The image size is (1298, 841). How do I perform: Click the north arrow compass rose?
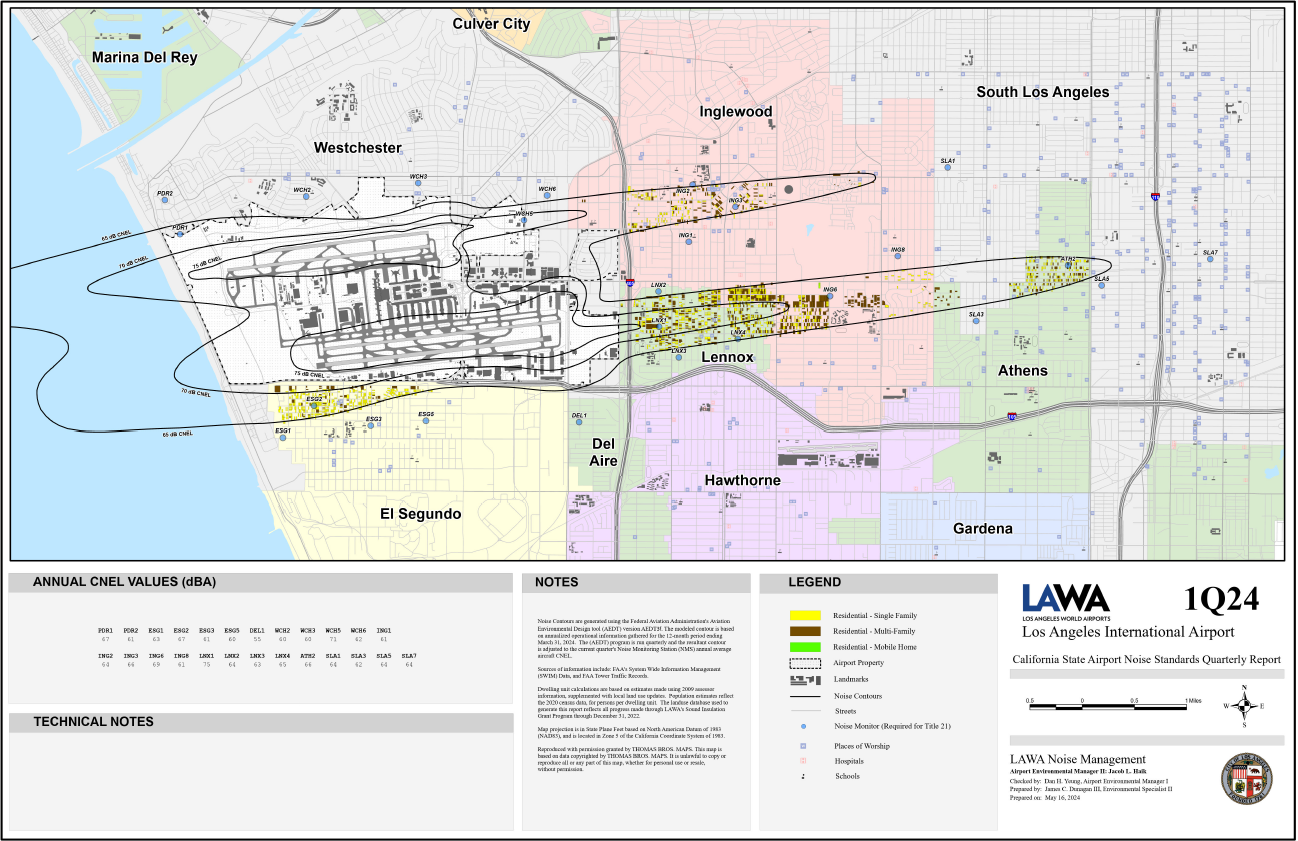click(x=1244, y=706)
